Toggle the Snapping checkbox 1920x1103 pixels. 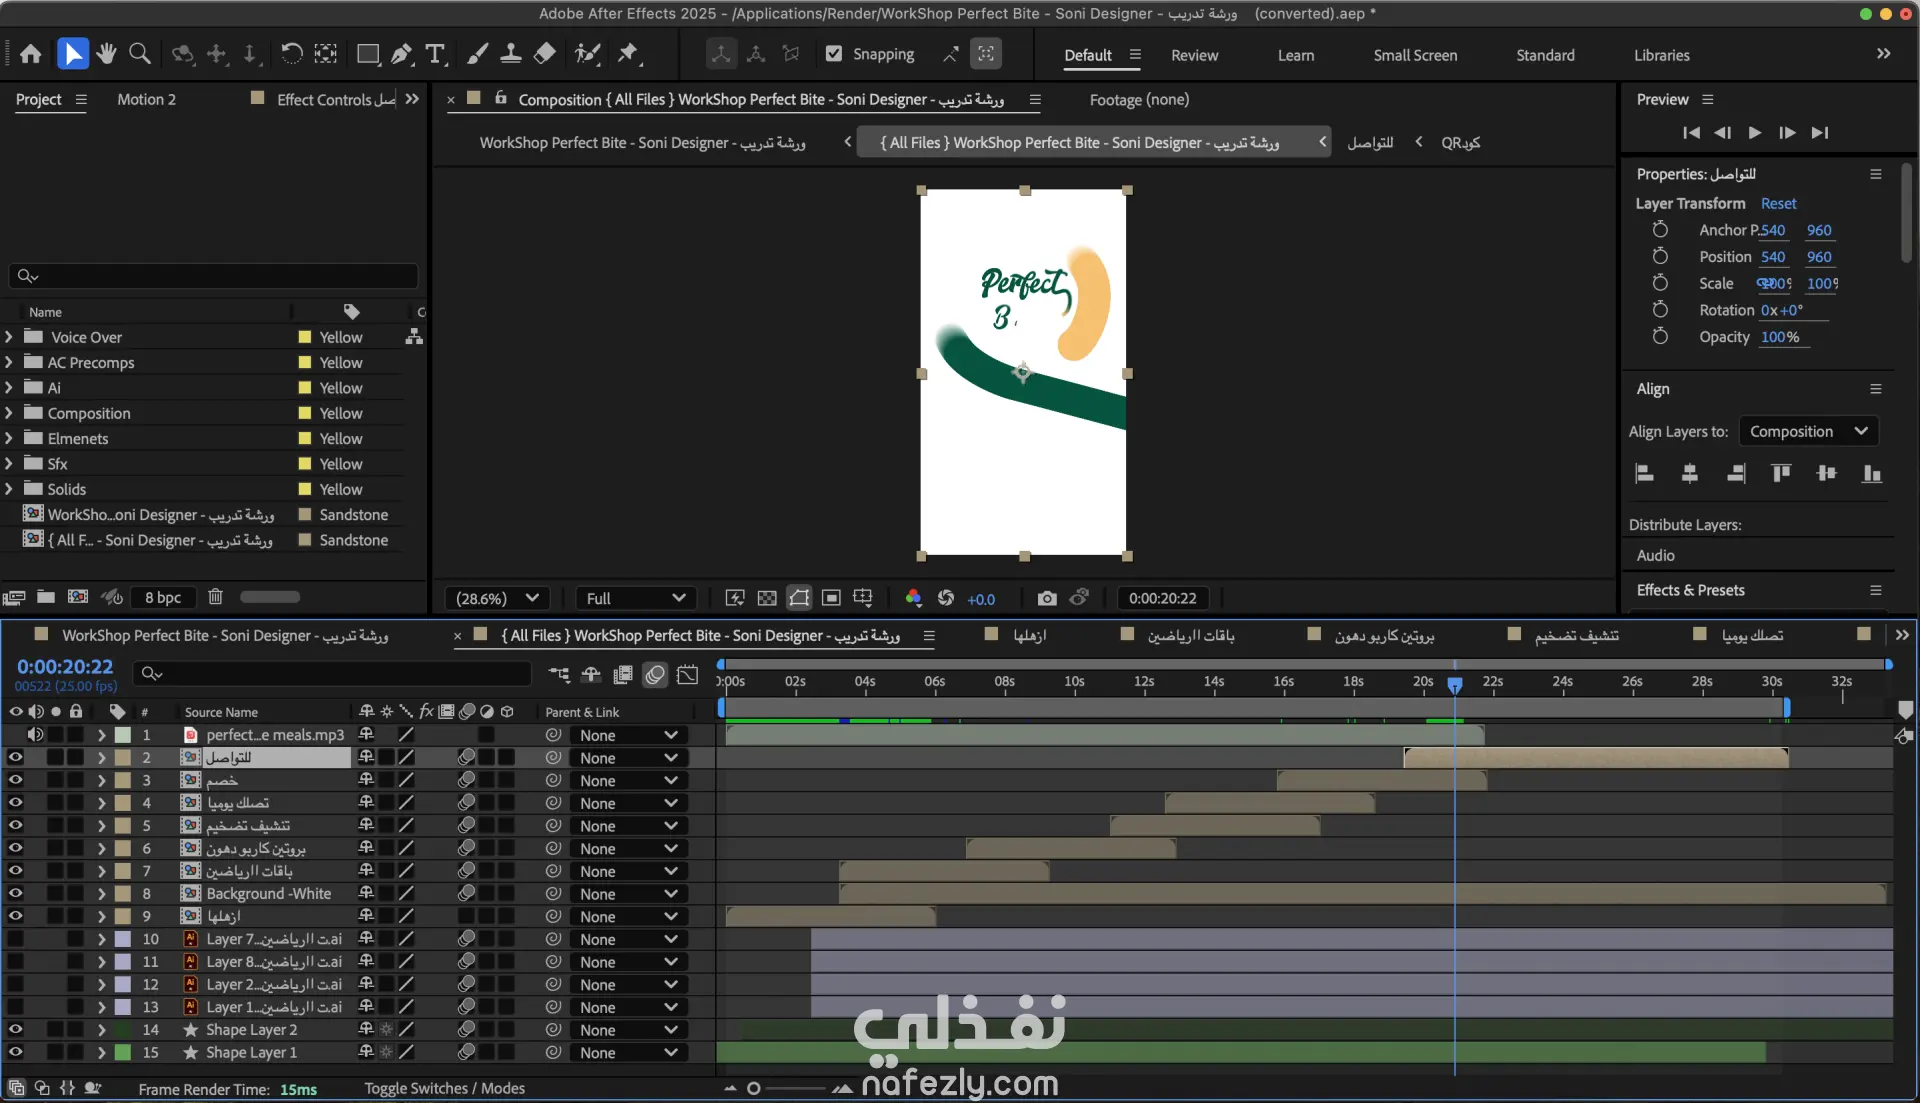834,54
